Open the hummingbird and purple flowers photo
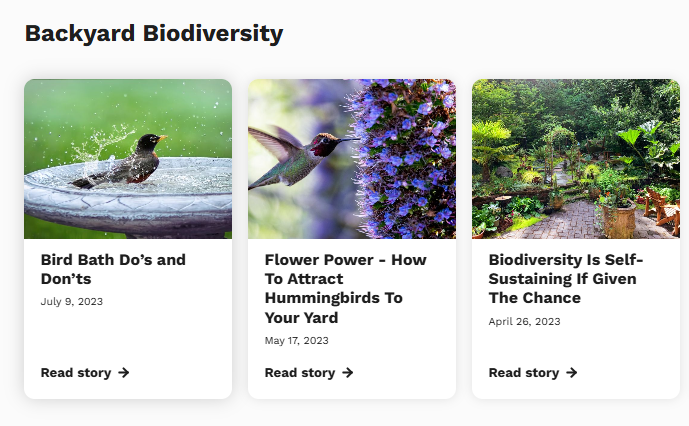 point(352,158)
